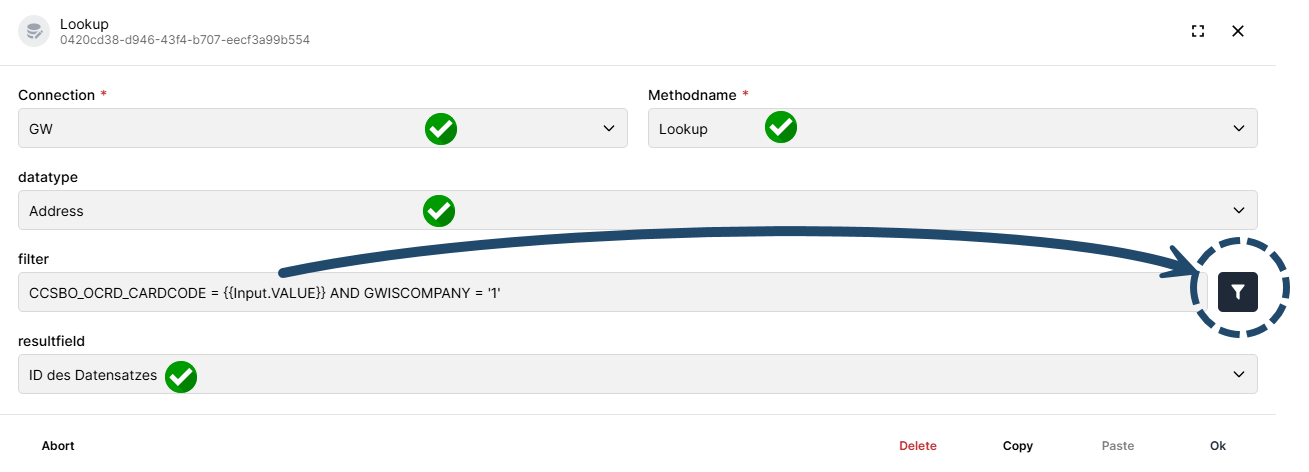Click the Paste button
This screenshot has height=472, width=1309.
(x=1118, y=446)
